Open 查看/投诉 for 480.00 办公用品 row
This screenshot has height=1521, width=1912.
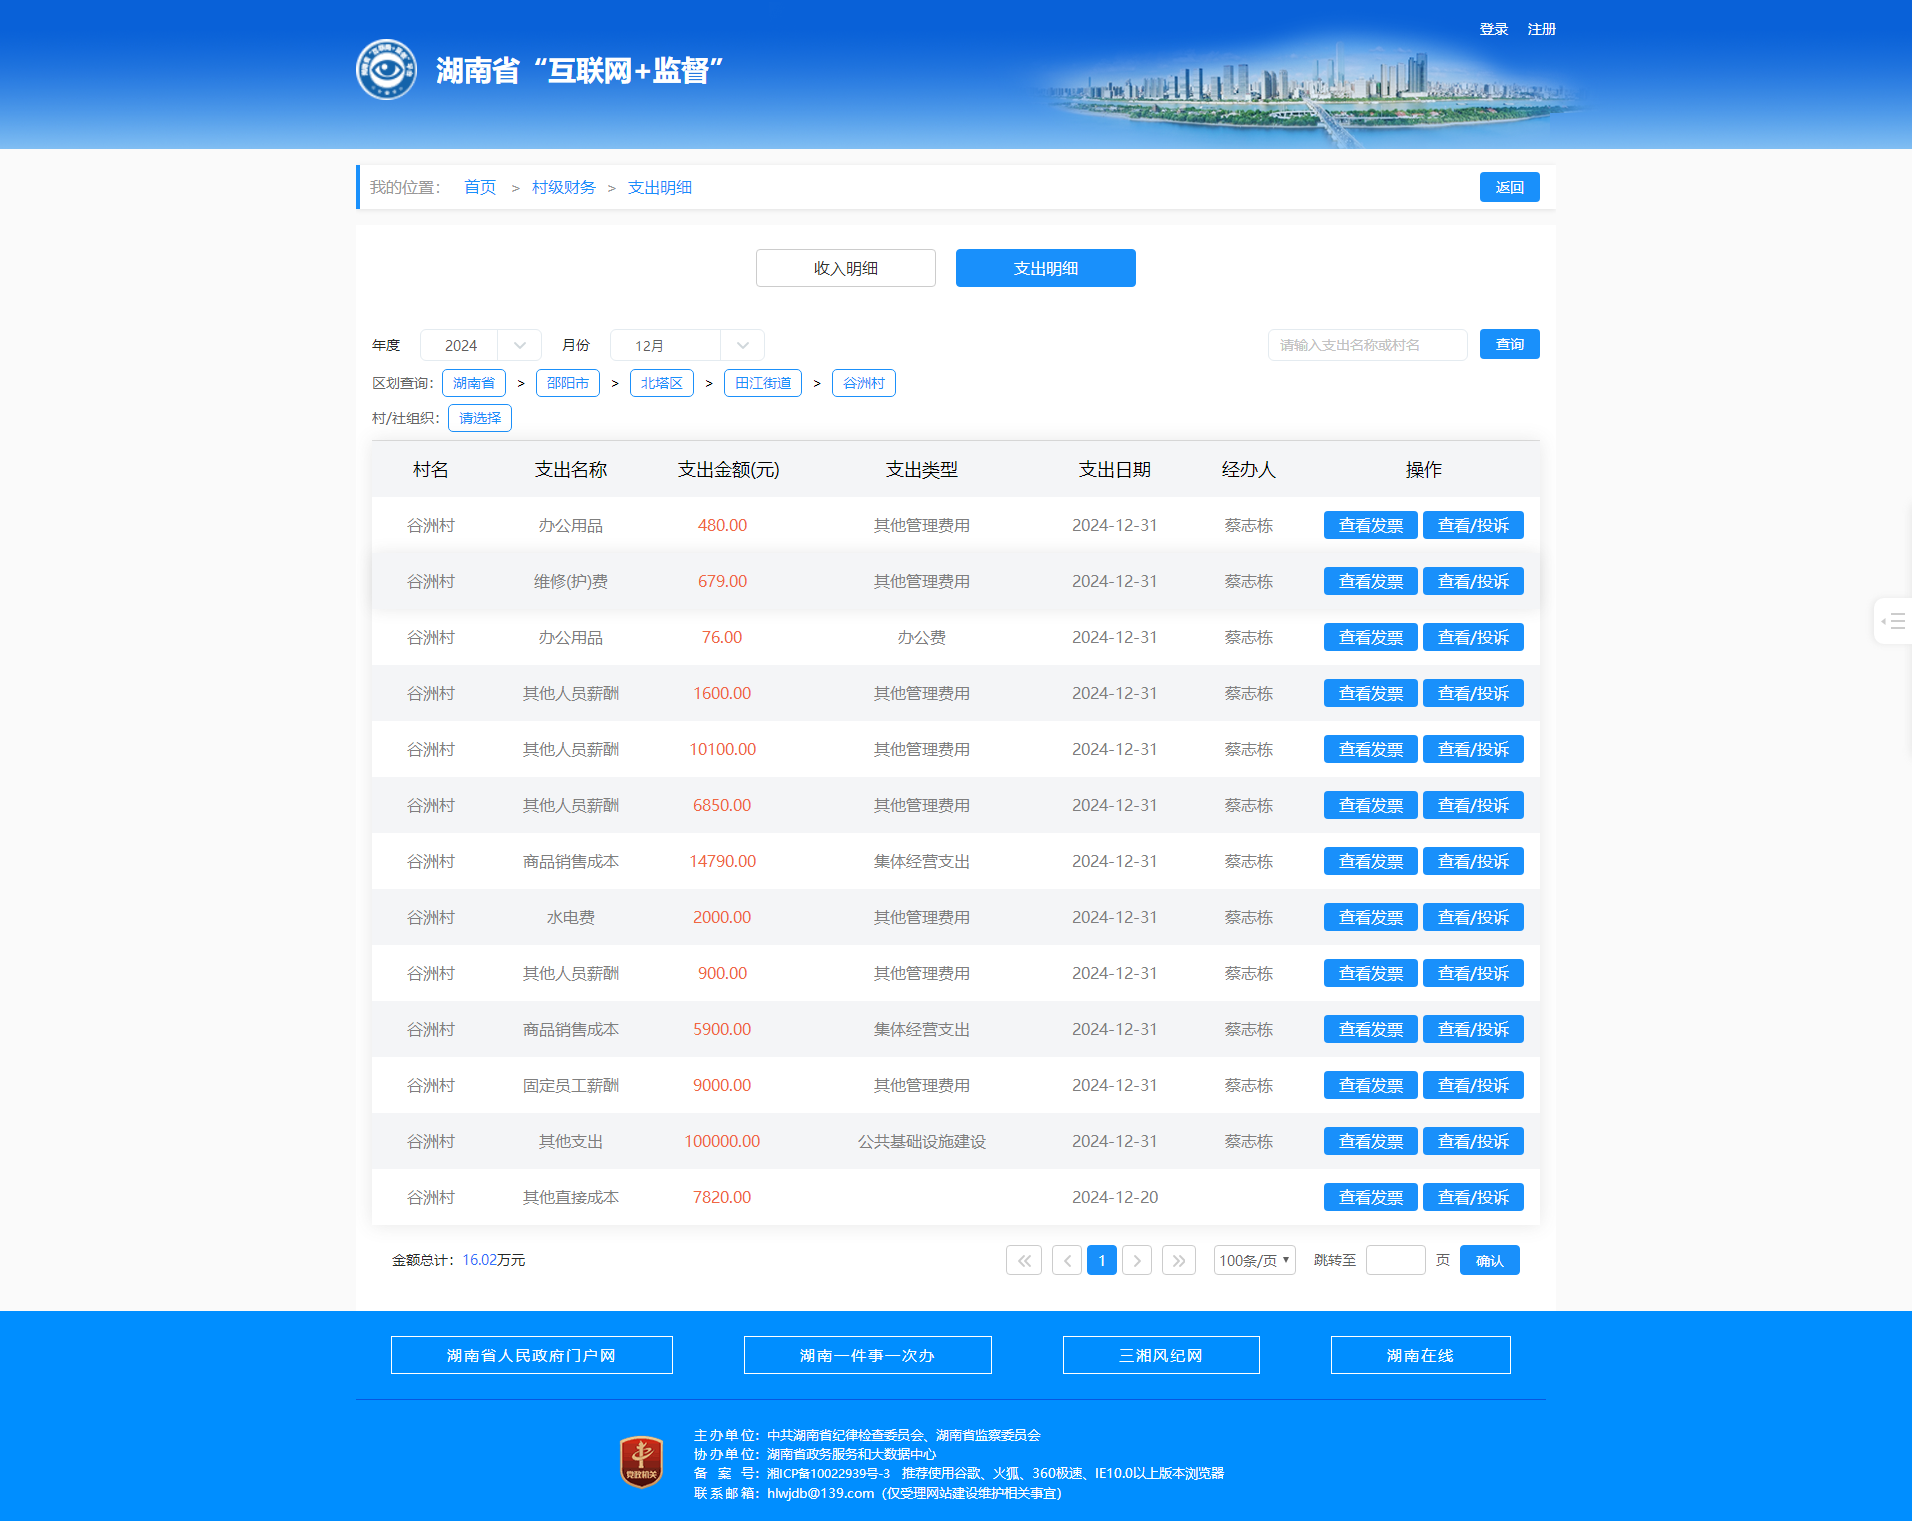tap(1474, 525)
